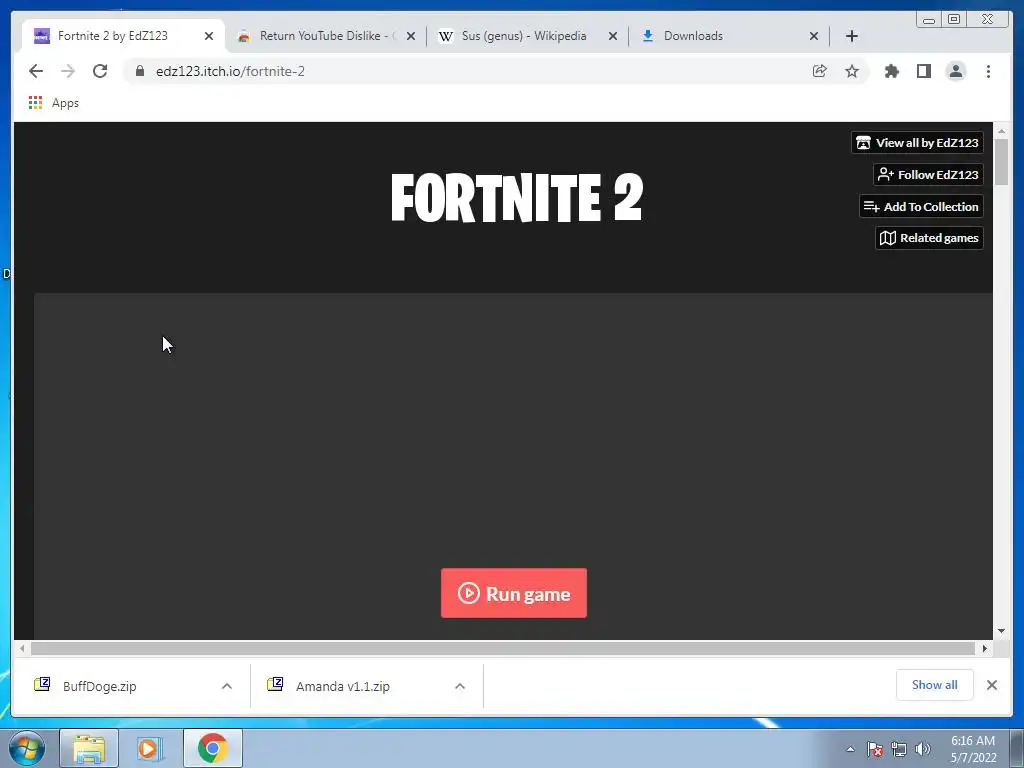Share this page icon in address bar
Viewport: 1024px width, 768px height.
(x=820, y=71)
